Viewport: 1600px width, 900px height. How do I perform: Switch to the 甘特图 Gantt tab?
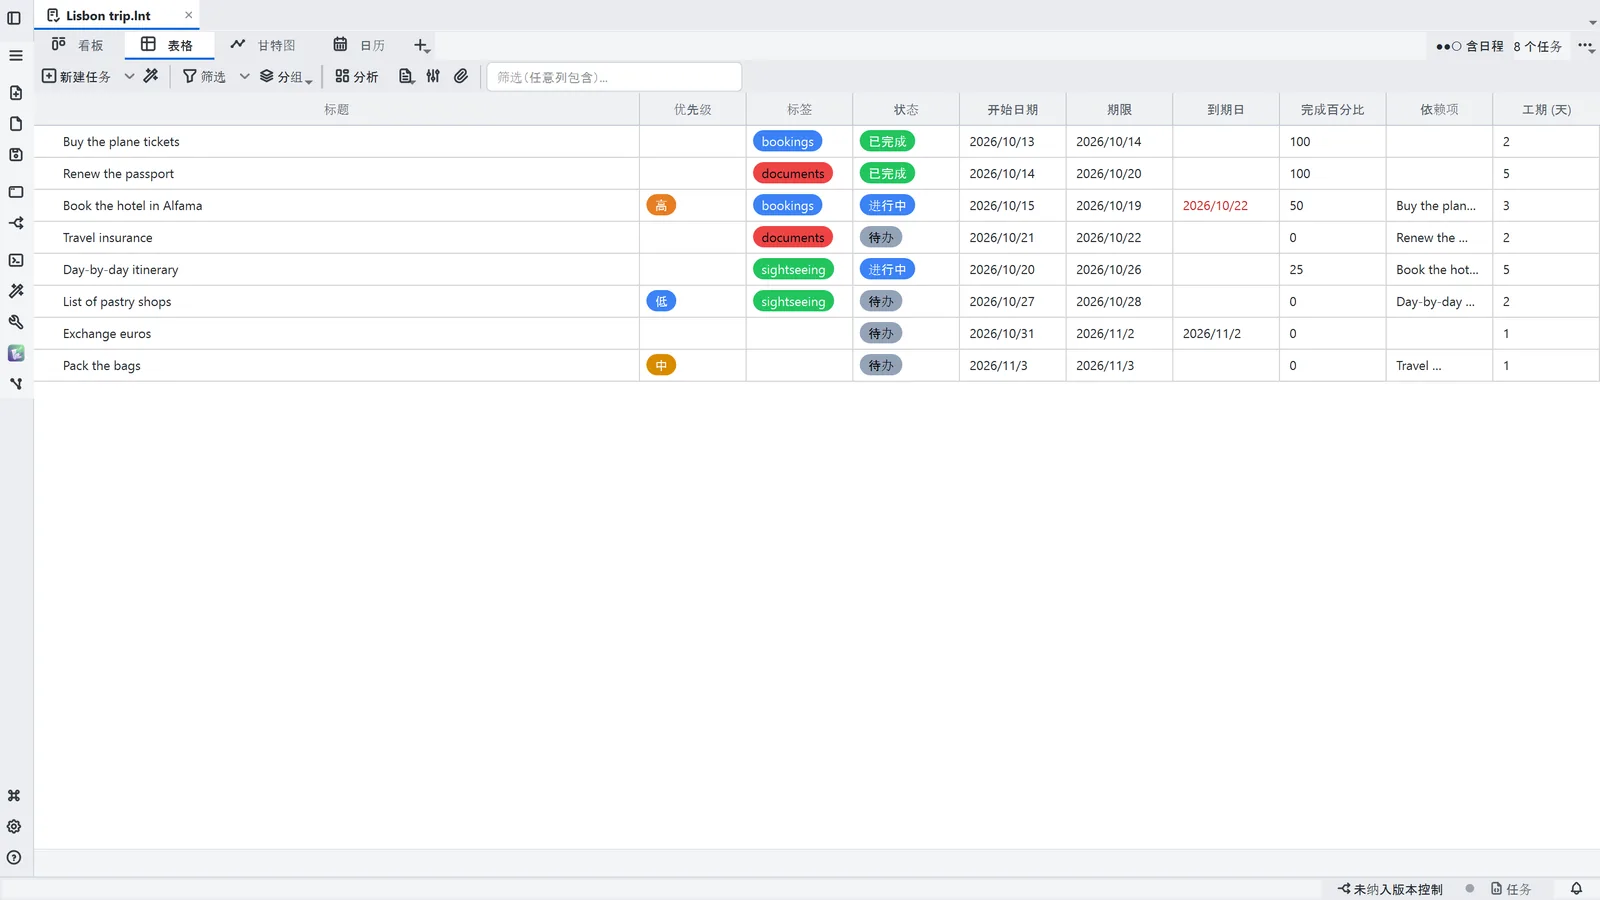coord(263,45)
